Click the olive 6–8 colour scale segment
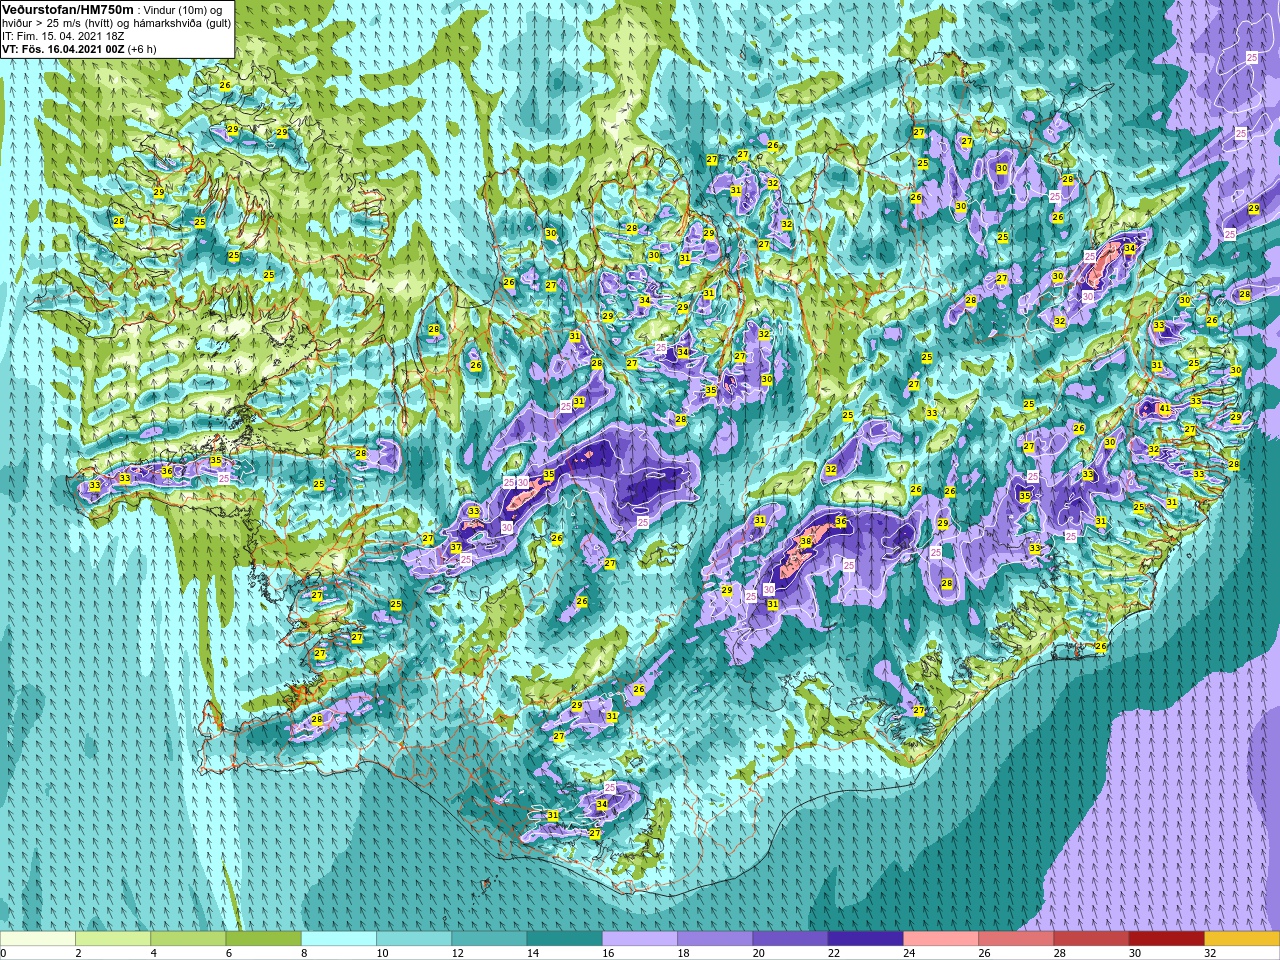1280x960 pixels. pyautogui.click(x=263, y=938)
